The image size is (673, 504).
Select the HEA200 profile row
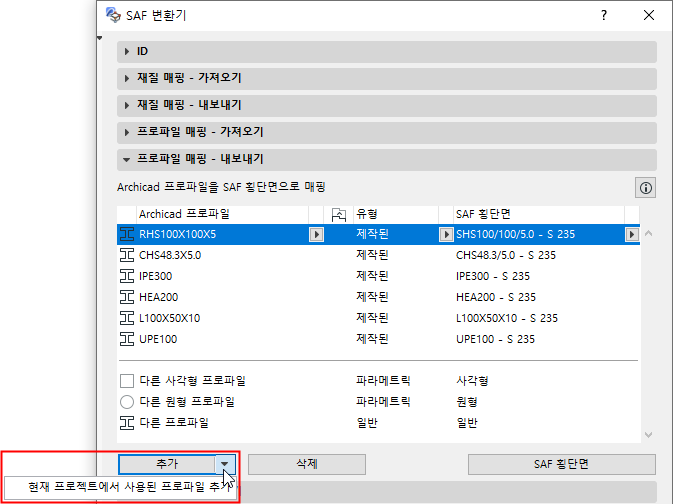coord(378,298)
